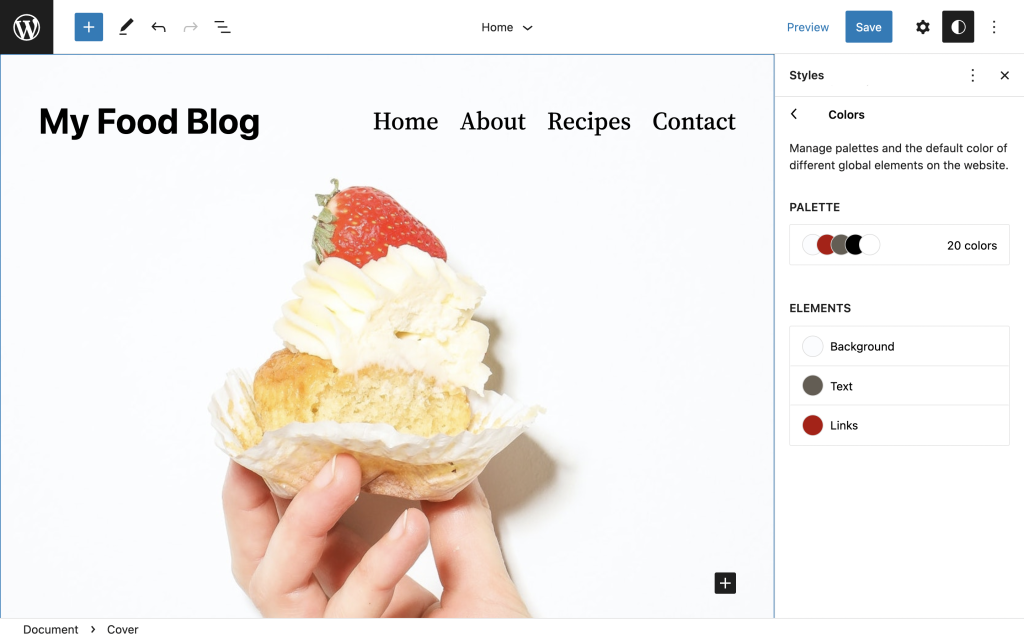Image resolution: width=1024 pixels, height=640 pixels.
Task: Click the Save button
Action: pyautogui.click(x=868, y=27)
